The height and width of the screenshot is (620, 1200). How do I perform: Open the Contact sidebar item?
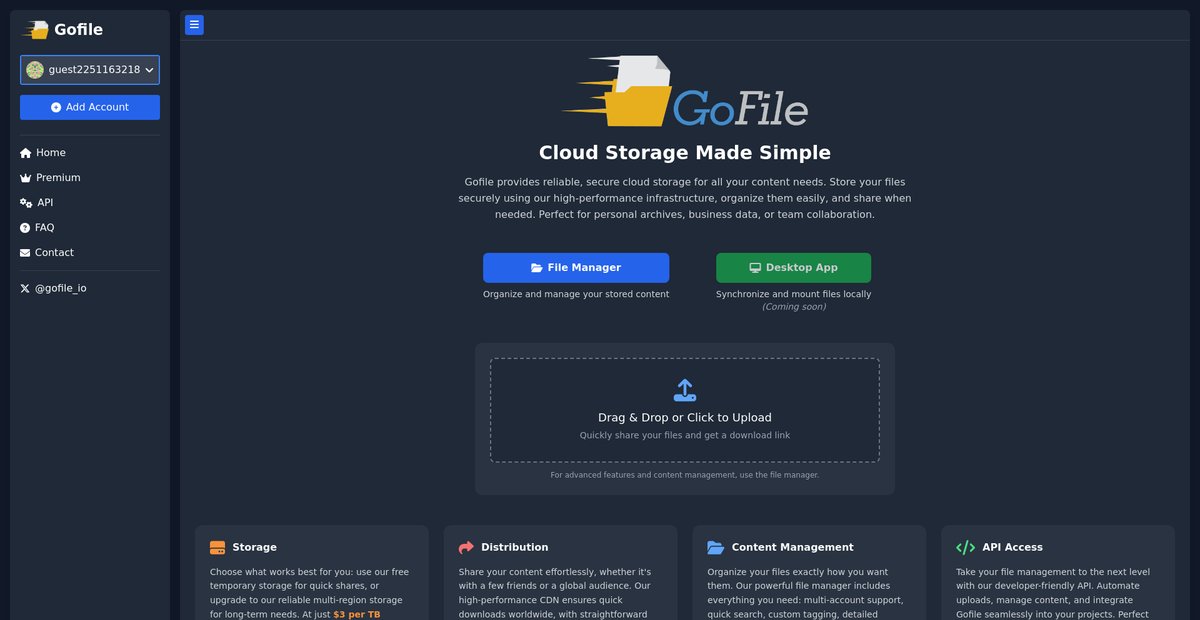click(x=47, y=253)
